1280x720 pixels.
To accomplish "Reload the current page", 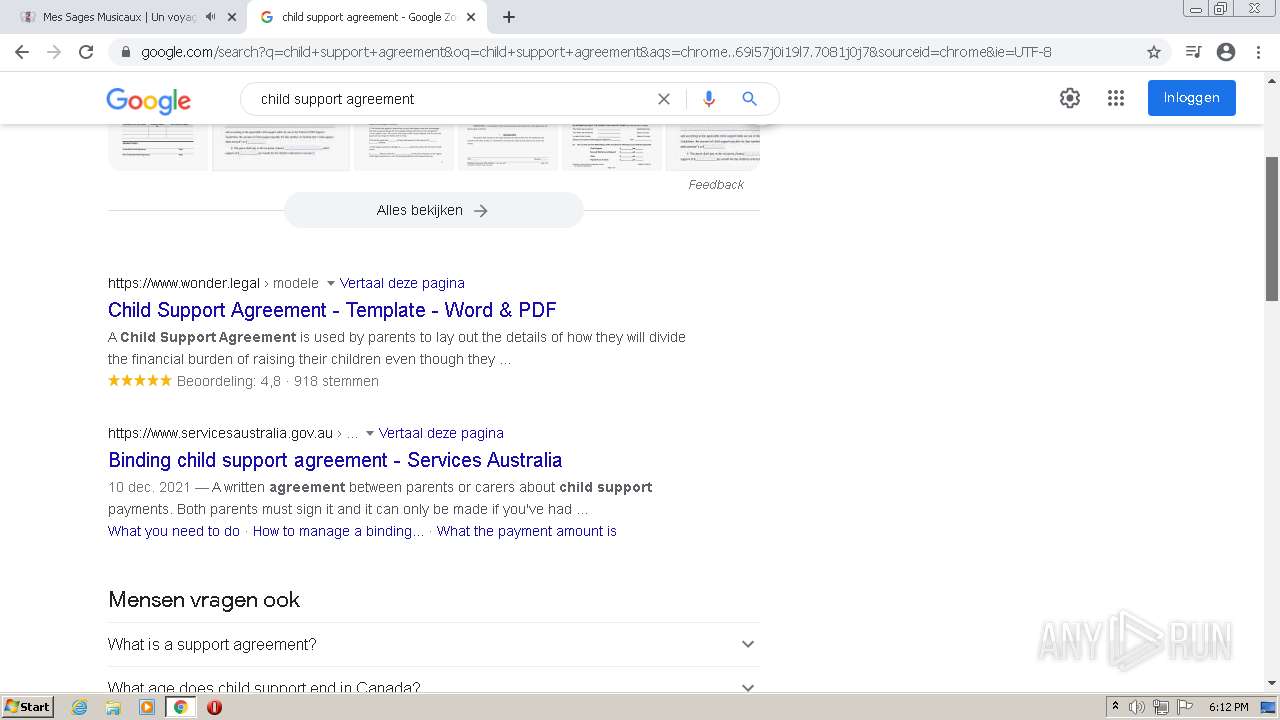I will tap(86, 52).
